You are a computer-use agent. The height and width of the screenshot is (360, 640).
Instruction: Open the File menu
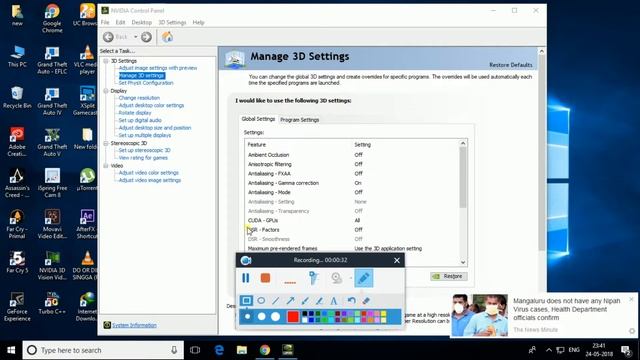point(105,22)
